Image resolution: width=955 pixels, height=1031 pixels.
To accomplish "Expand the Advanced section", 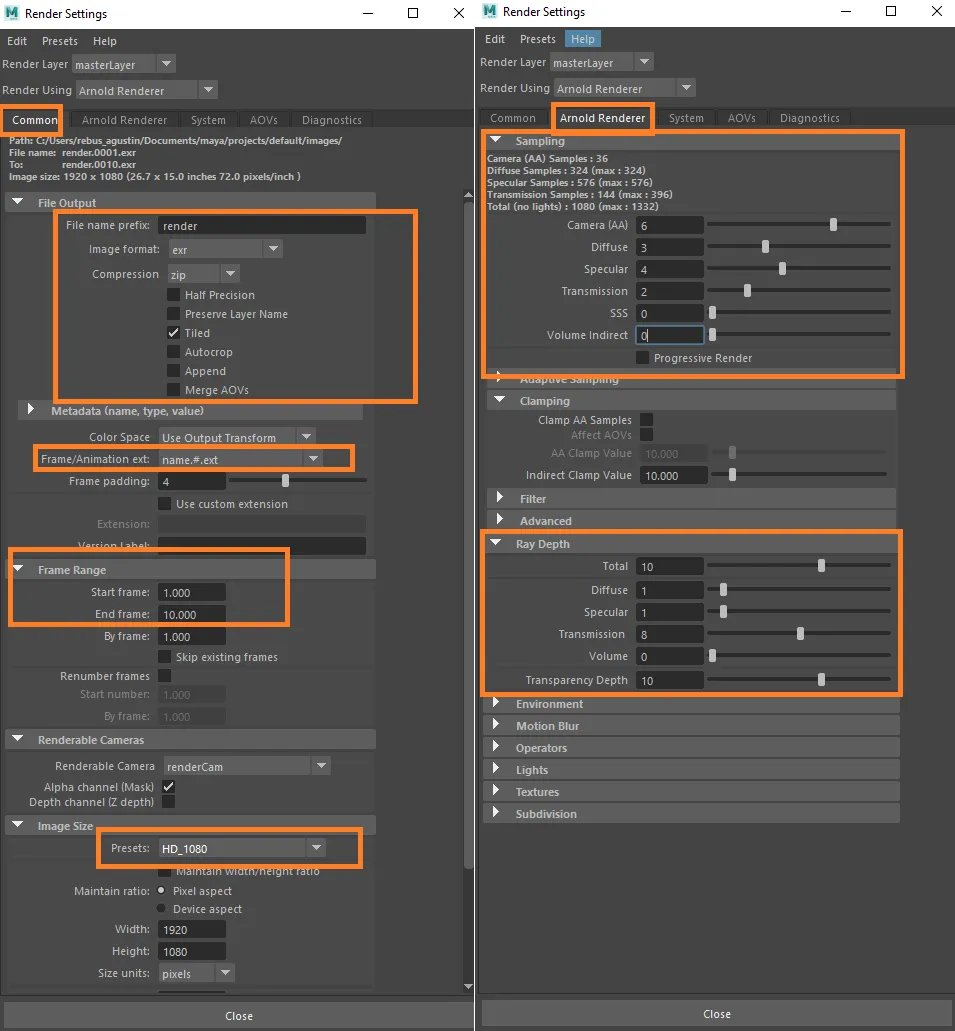I will tap(500, 519).
